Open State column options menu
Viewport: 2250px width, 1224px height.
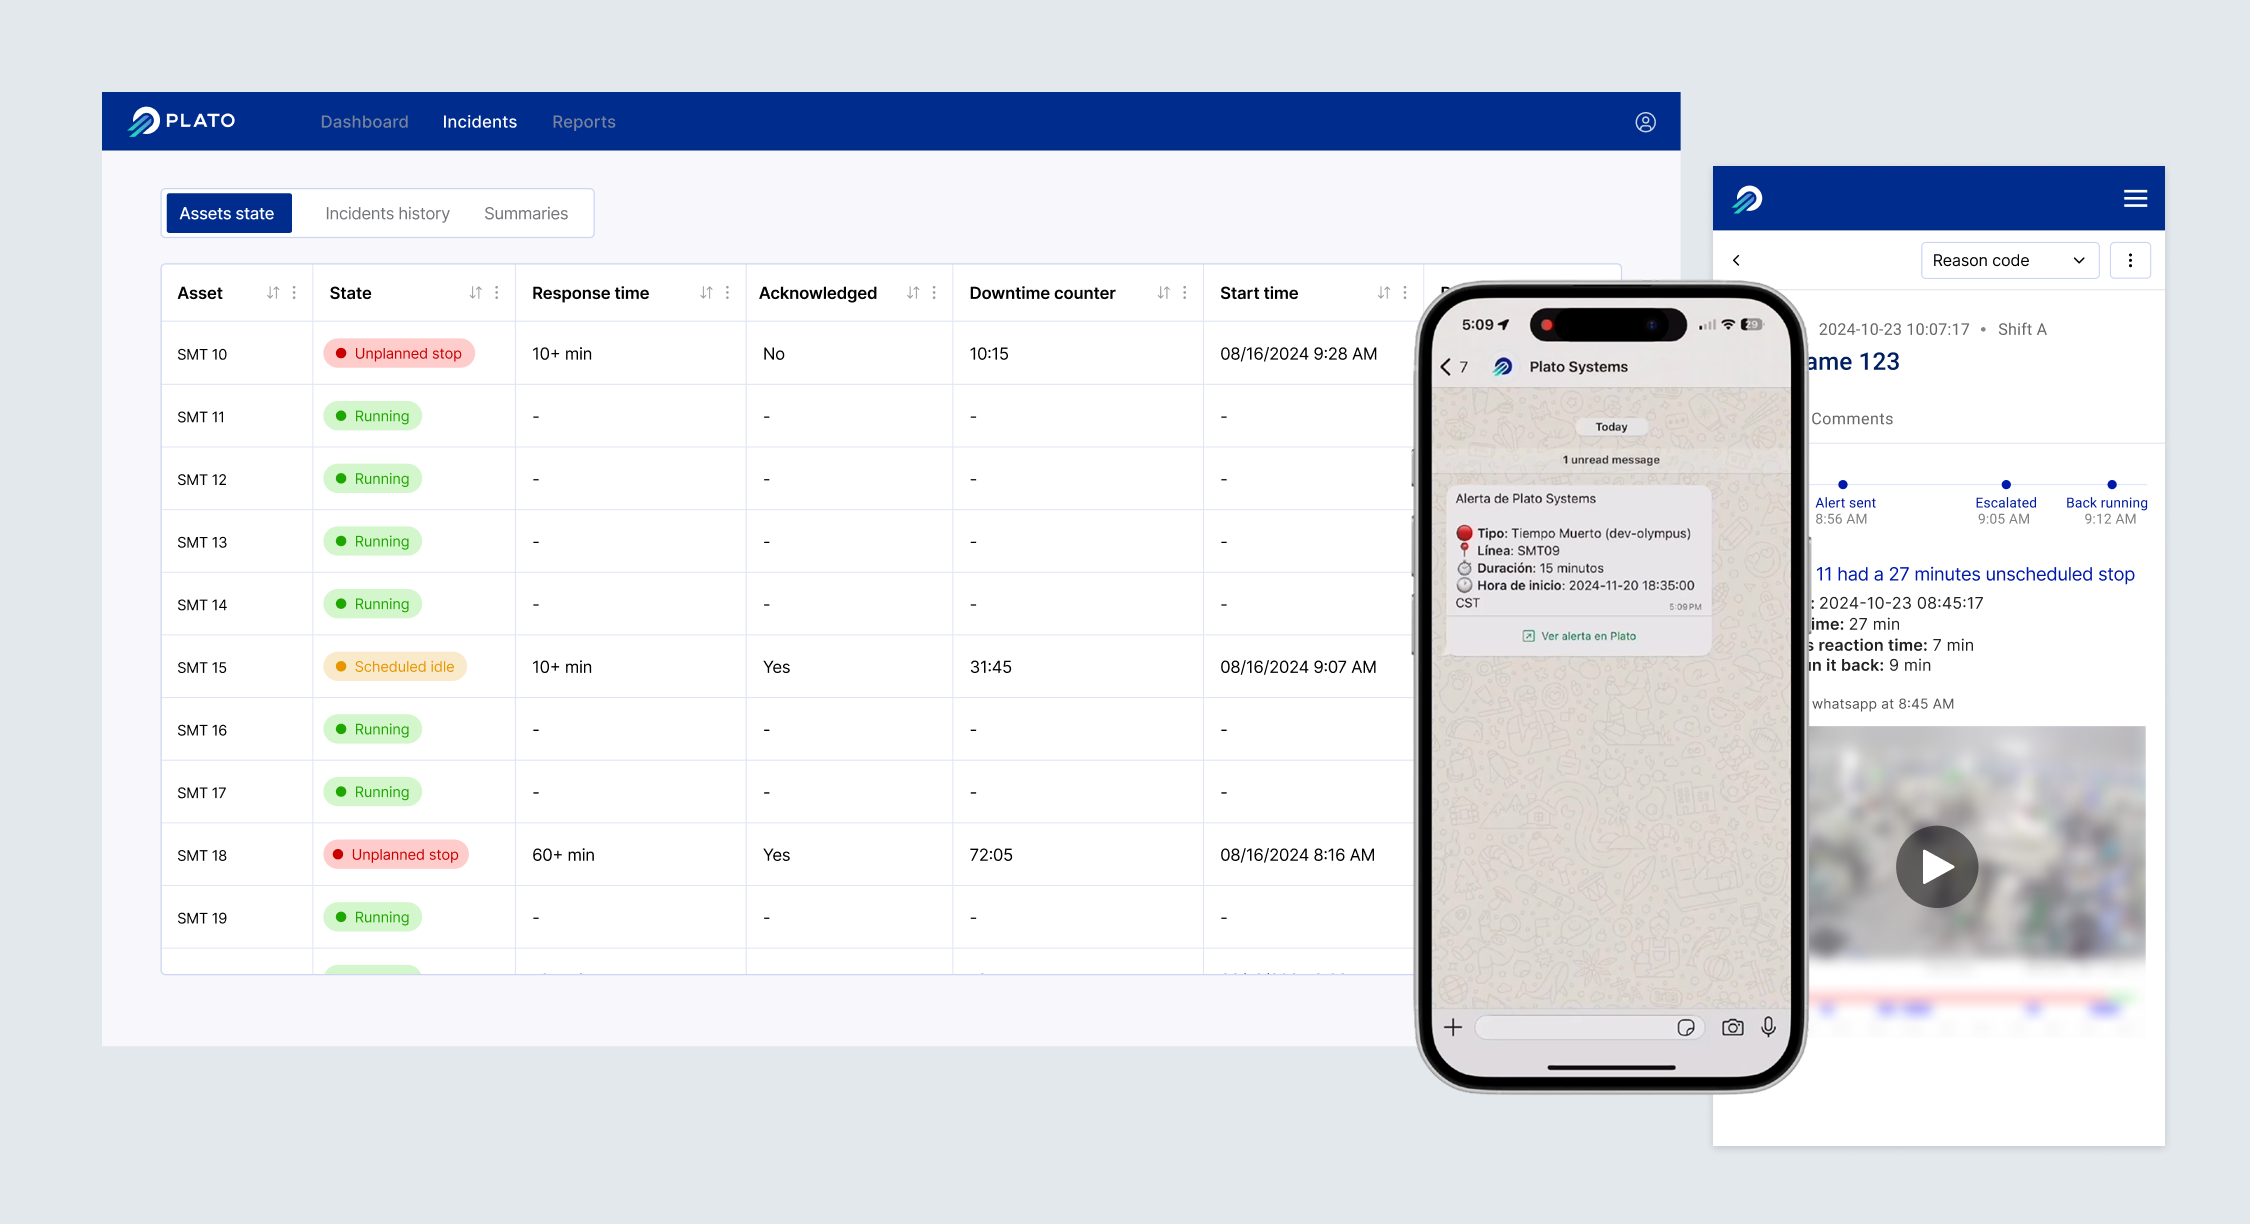497,293
